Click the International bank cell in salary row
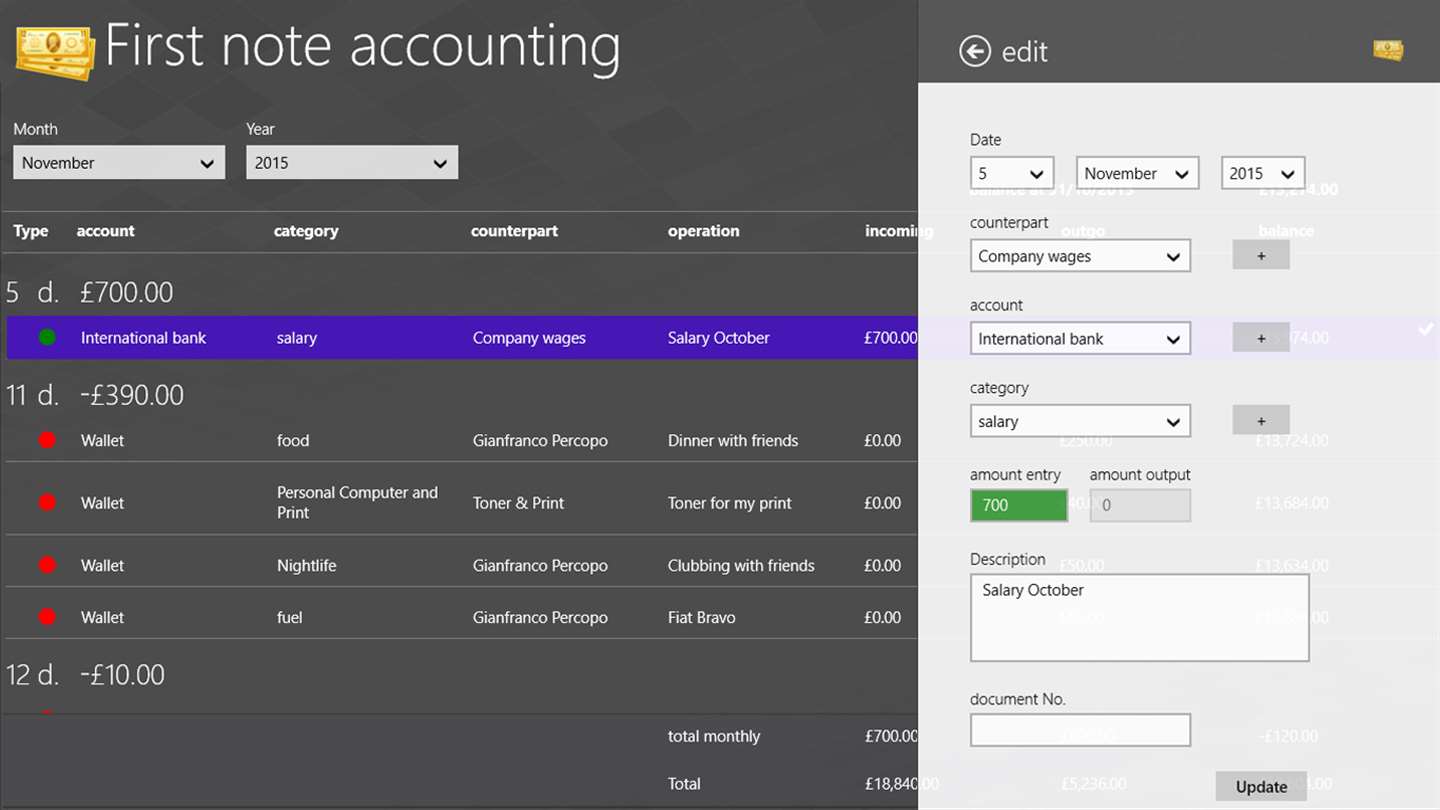The width and height of the screenshot is (1440, 810). (x=143, y=338)
